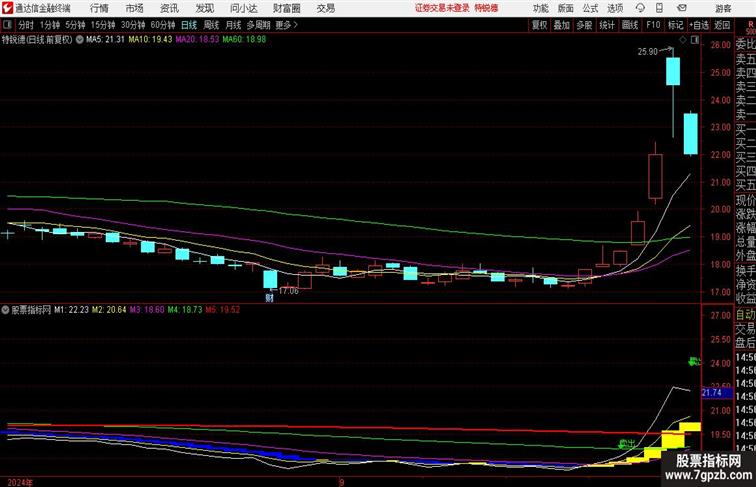Click the M1: 22.23 indicator value

71,310
